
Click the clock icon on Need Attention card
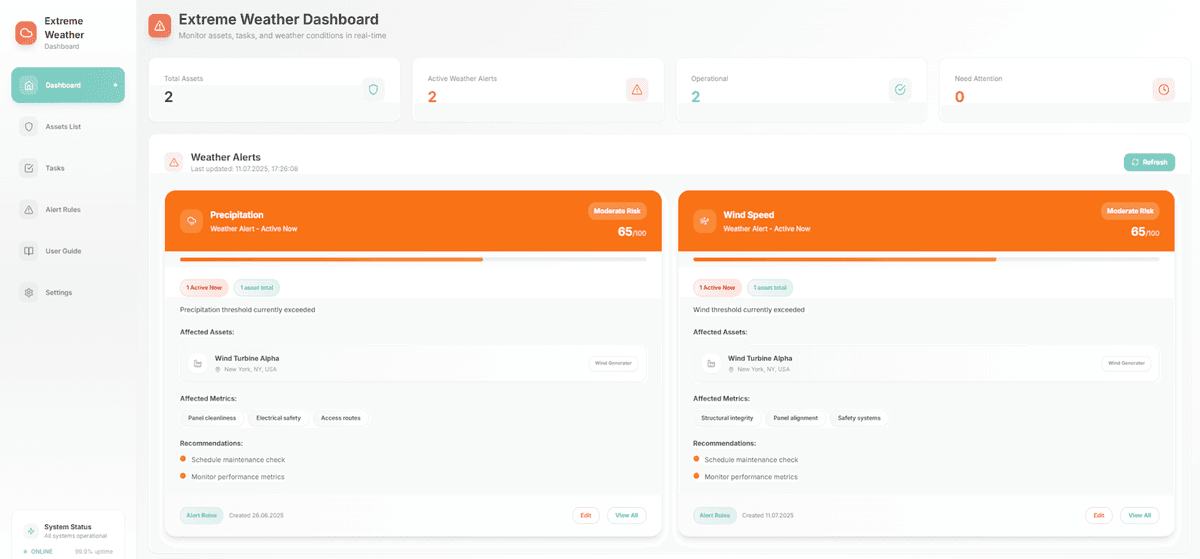click(x=1163, y=89)
